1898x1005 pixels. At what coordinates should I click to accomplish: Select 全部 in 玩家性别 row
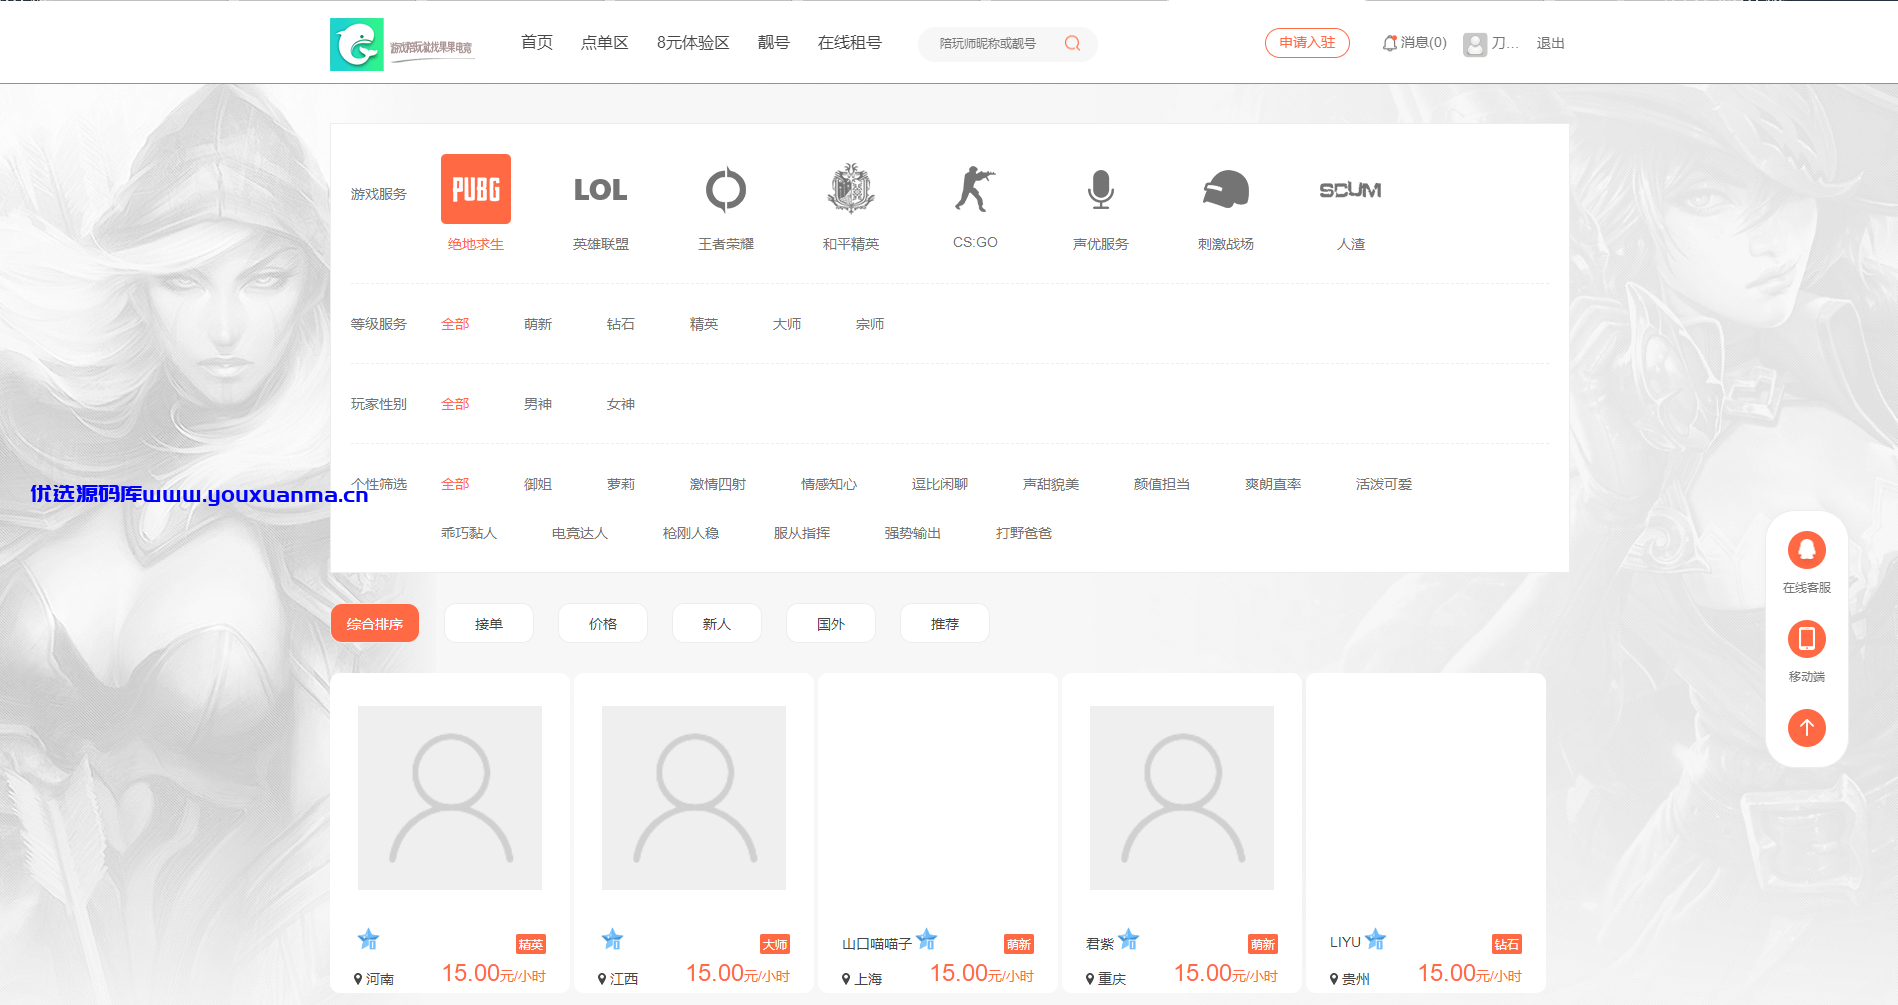coord(455,404)
